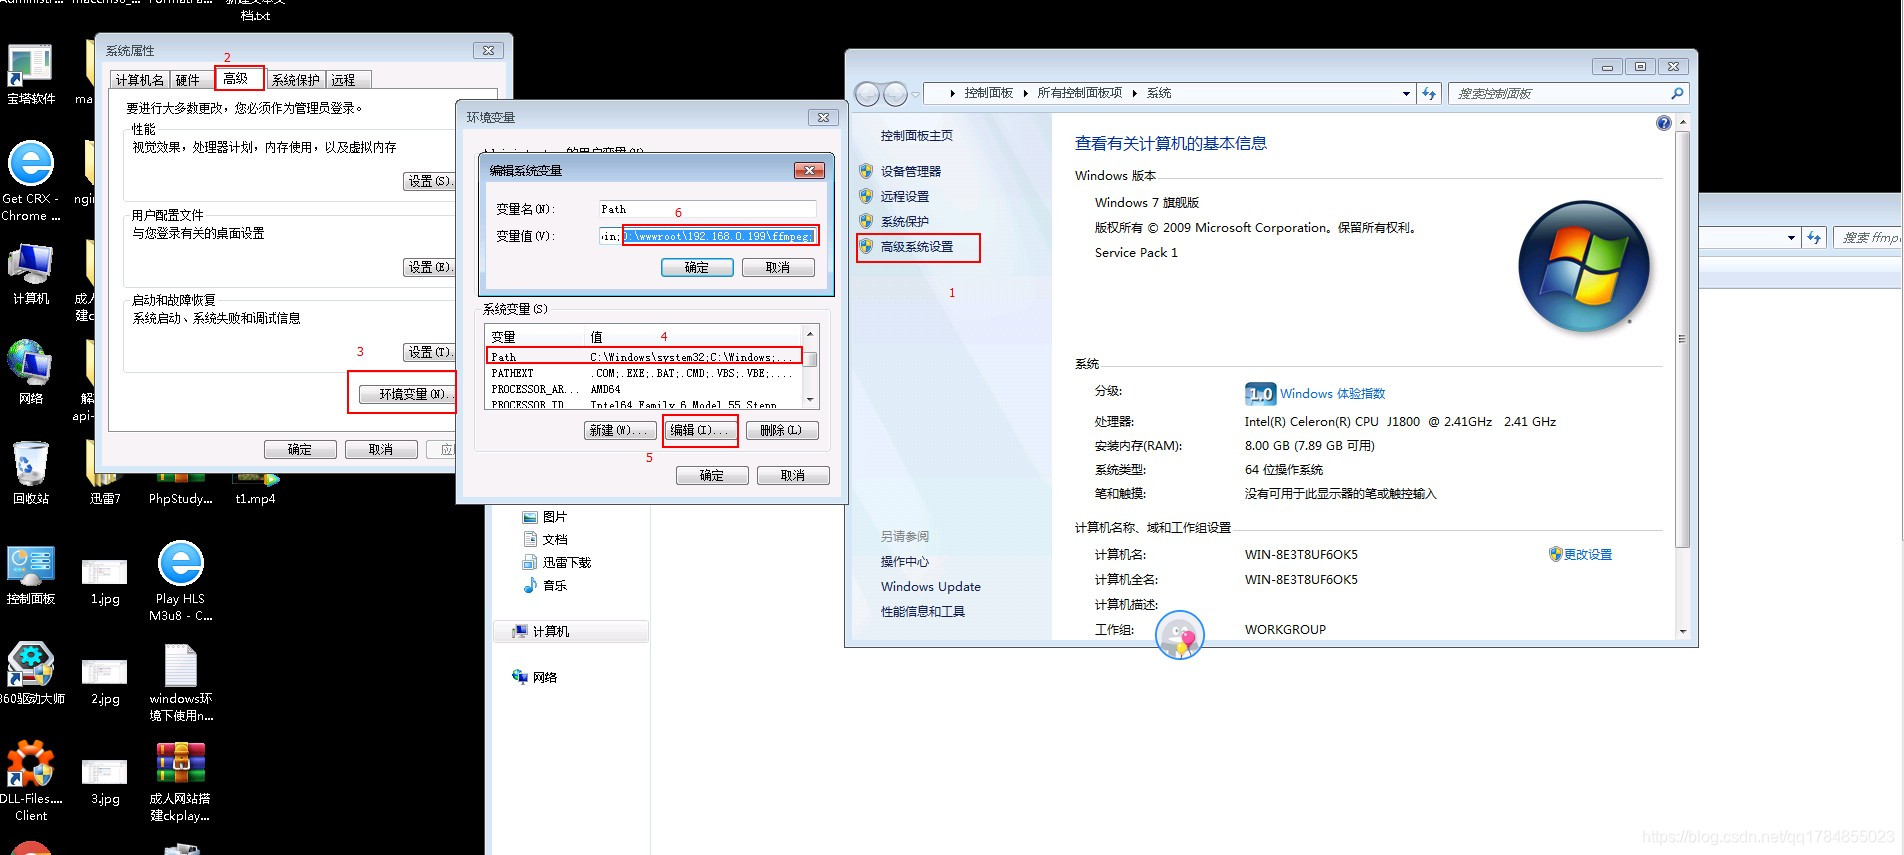Click 性能 设置(S) button
The width and height of the screenshot is (1904, 855).
(x=428, y=181)
